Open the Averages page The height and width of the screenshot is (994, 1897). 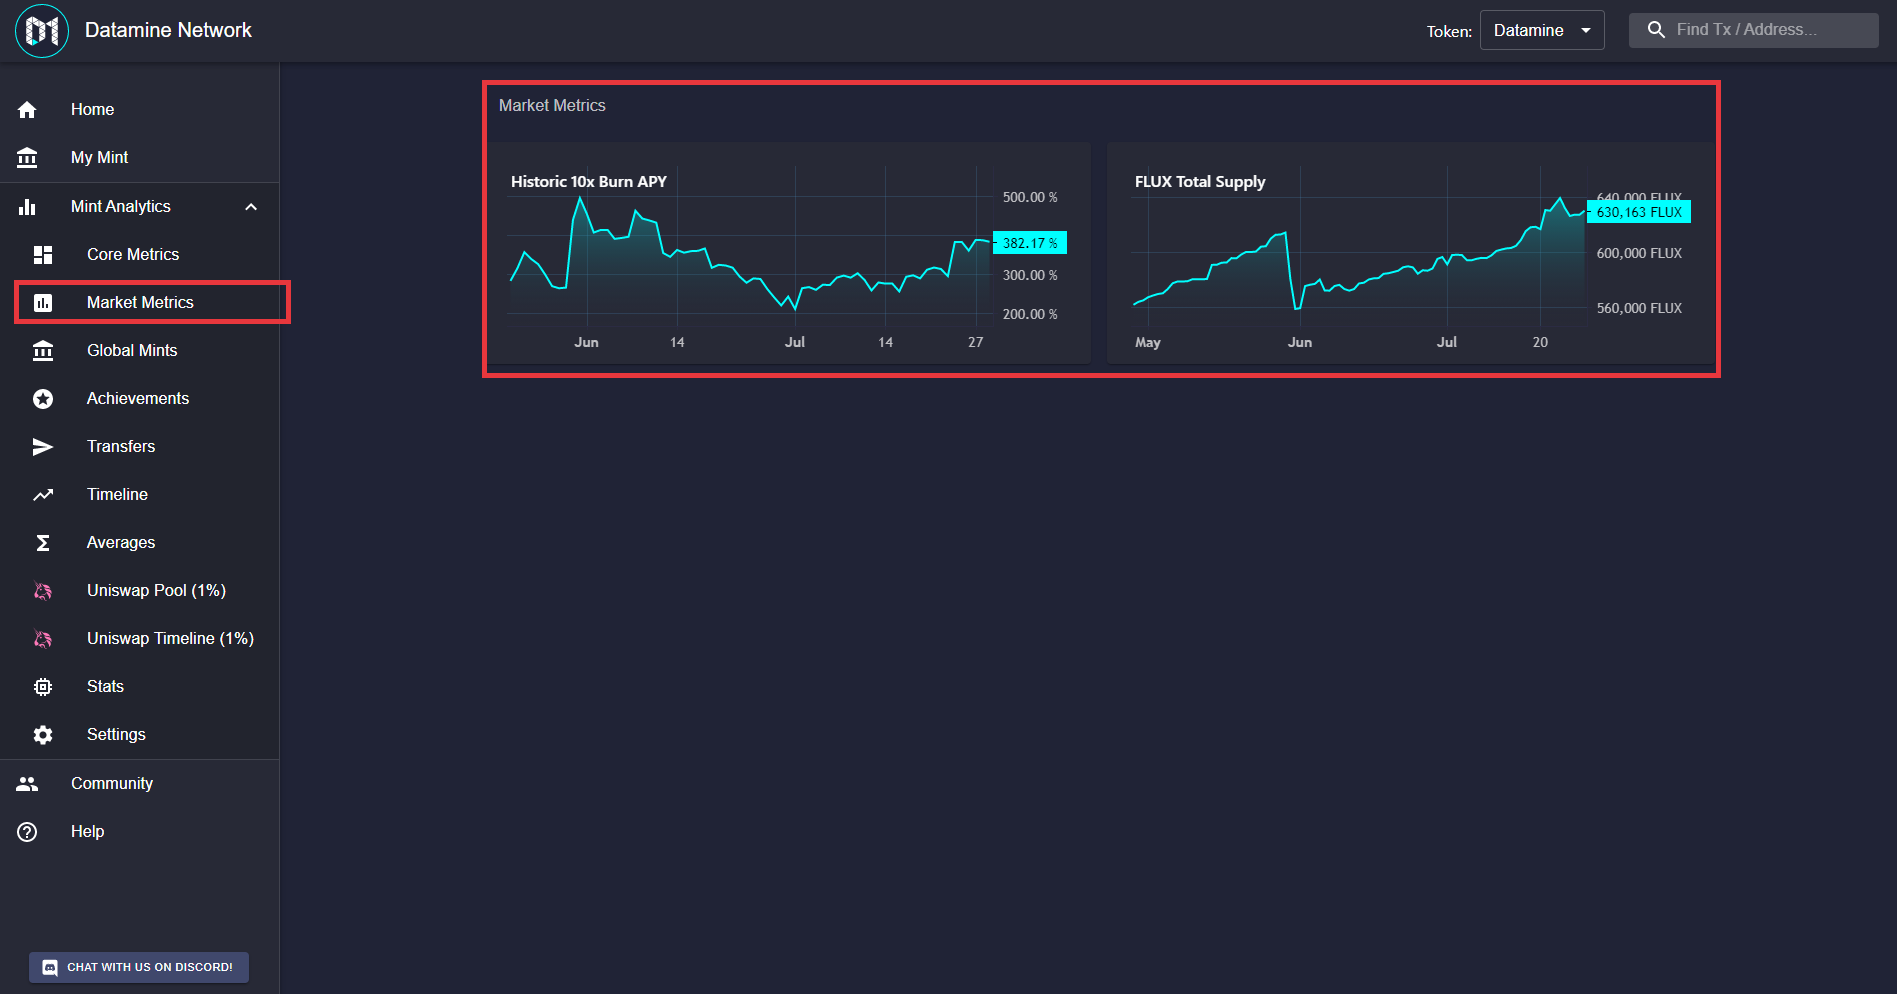tap(140, 543)
